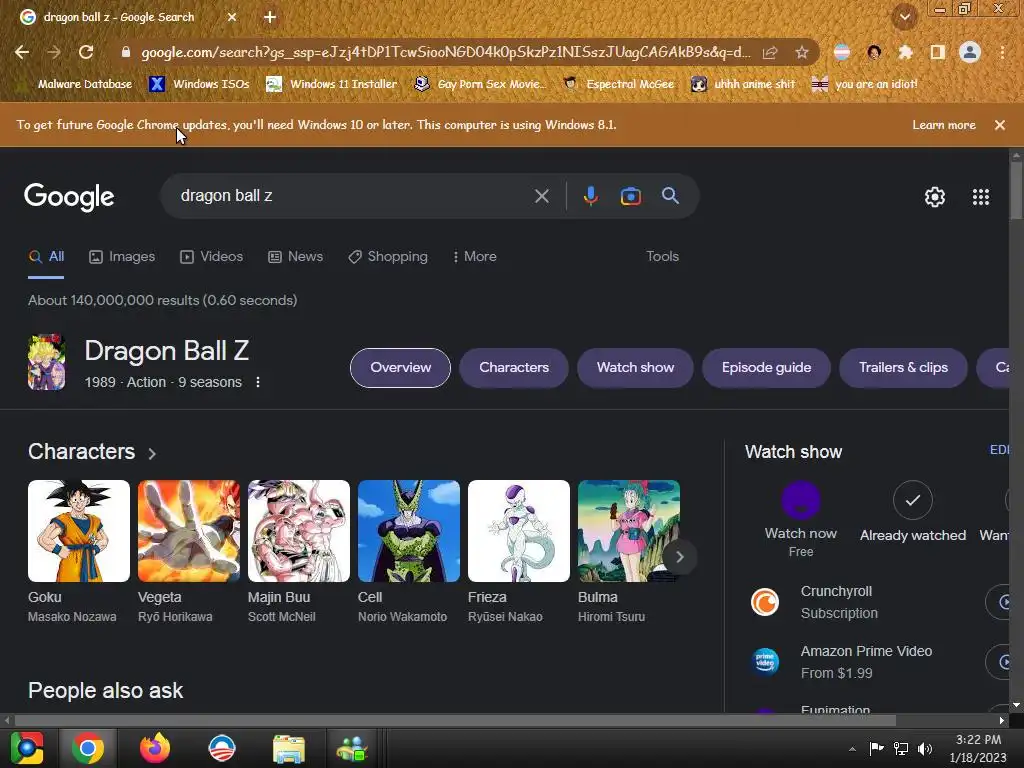Select the Overview chip
Screen dimensions: 1024x768
[400, 368]
